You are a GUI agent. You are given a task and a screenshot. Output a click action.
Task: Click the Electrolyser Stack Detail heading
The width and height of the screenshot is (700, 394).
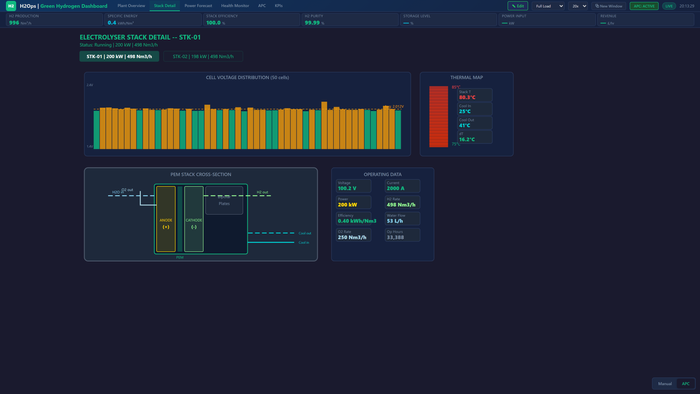click(x=140, y=37)
